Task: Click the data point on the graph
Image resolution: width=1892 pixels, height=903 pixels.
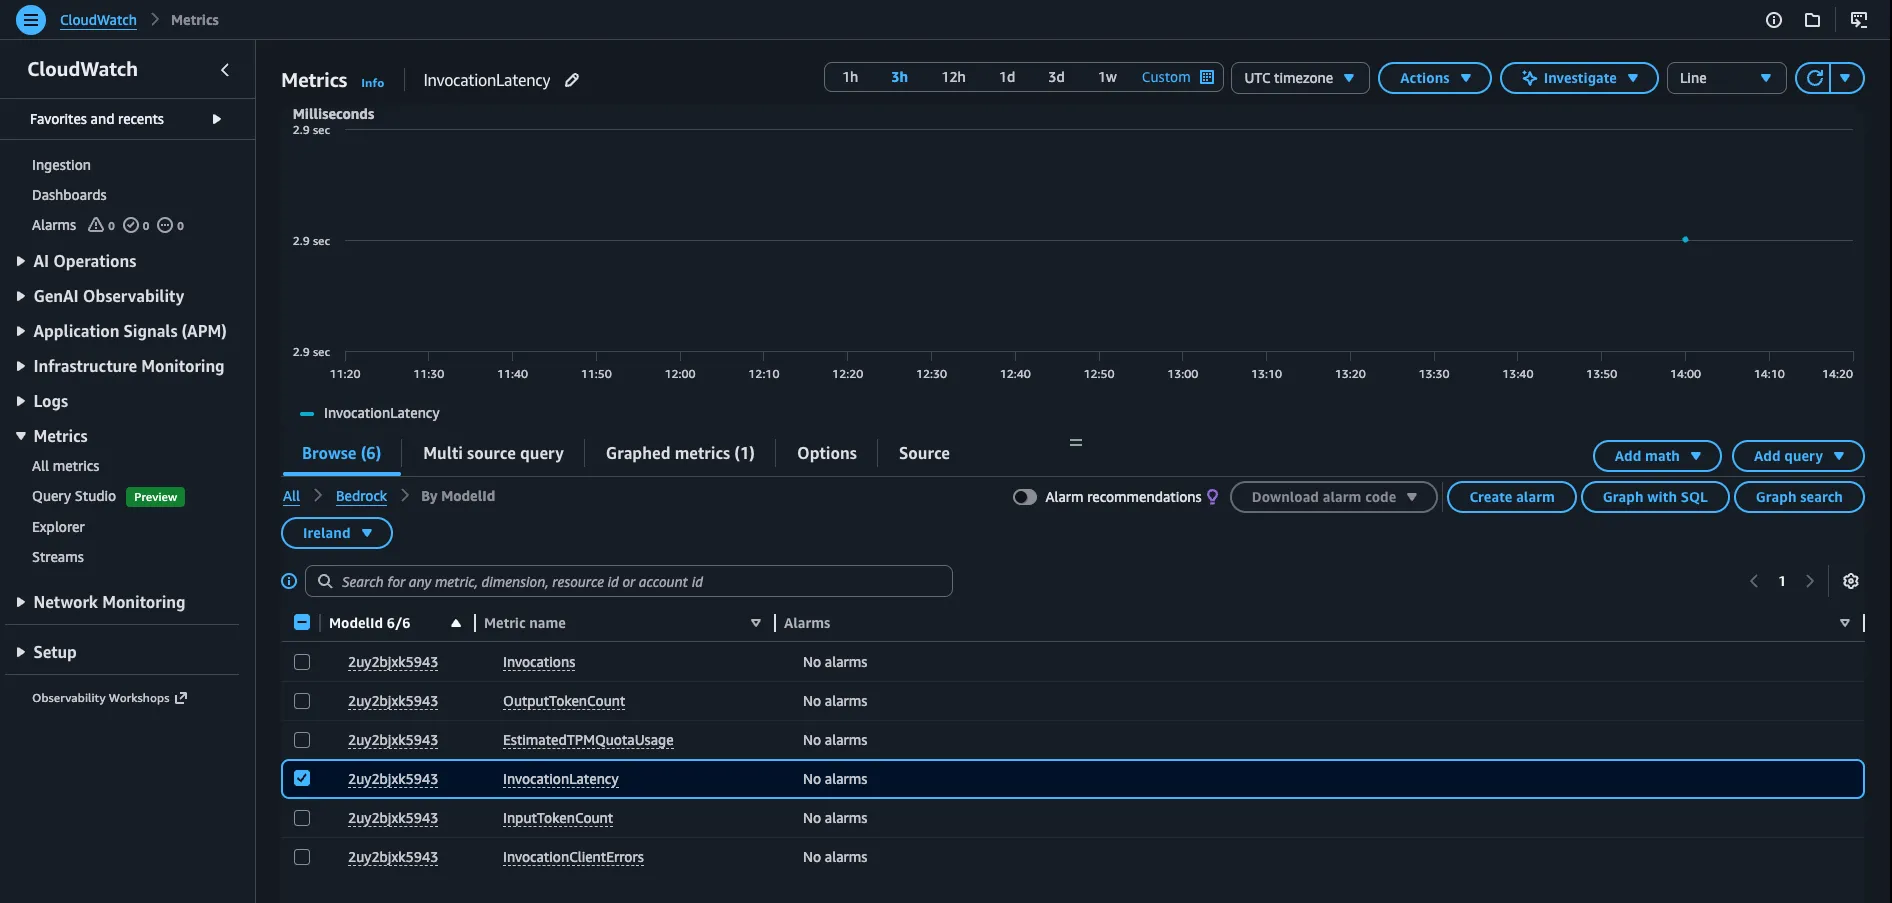Action: 1685,240
